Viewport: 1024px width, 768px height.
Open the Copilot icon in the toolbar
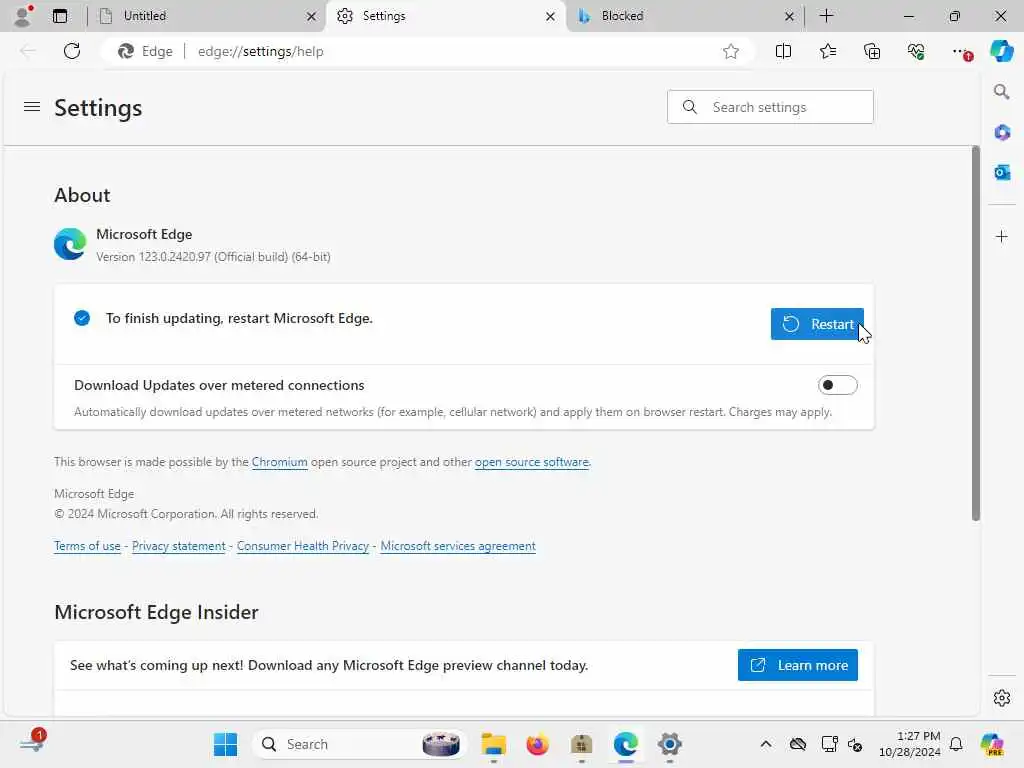(1001, 51)
